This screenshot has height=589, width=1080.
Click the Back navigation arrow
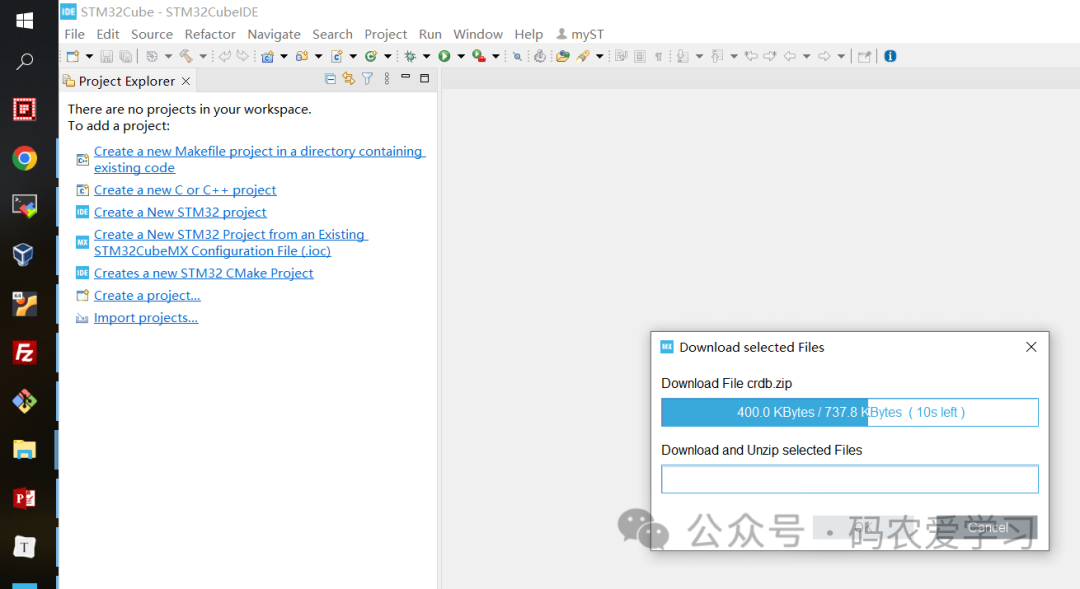point(790,56)
